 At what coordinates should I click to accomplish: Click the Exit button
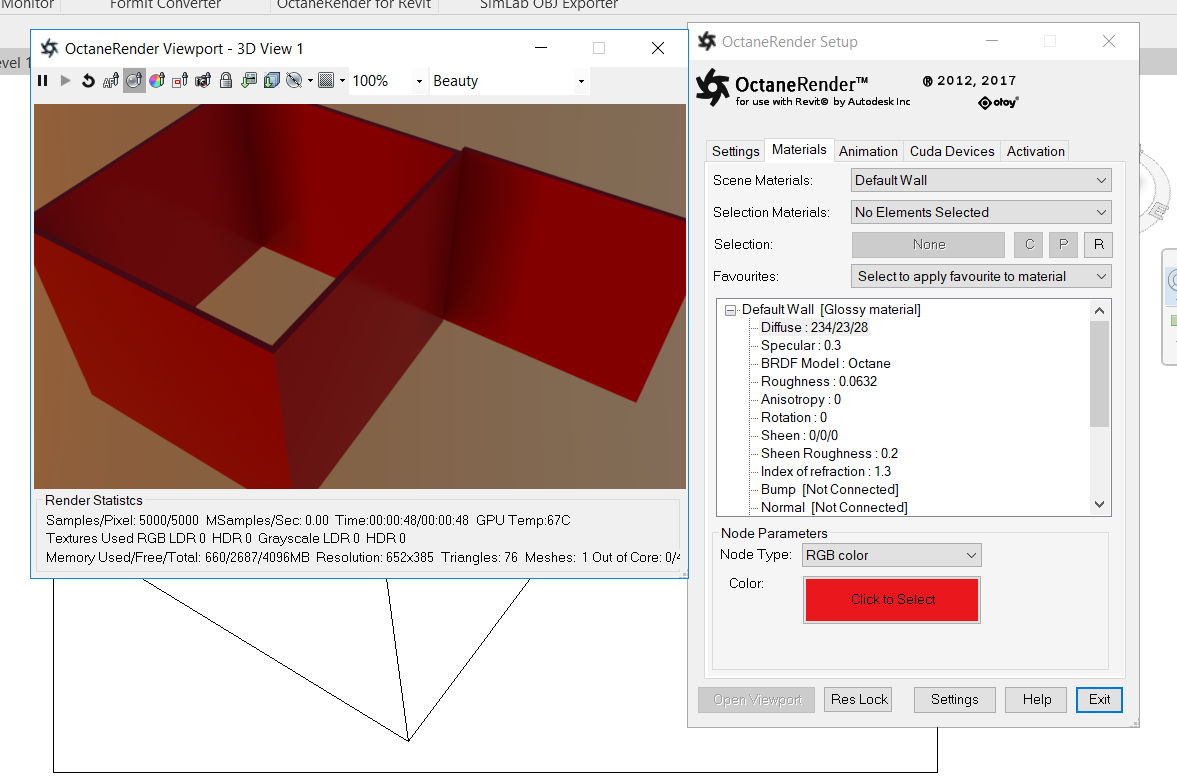pos(1099,699)
